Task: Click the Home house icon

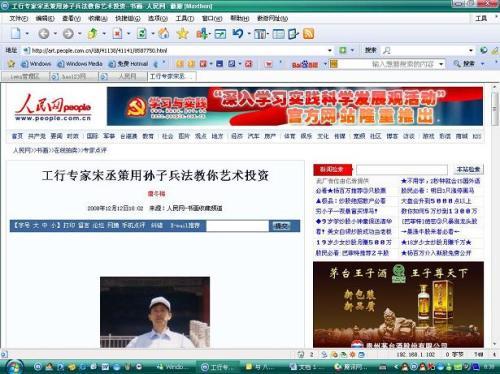Action: click(163, 33)
